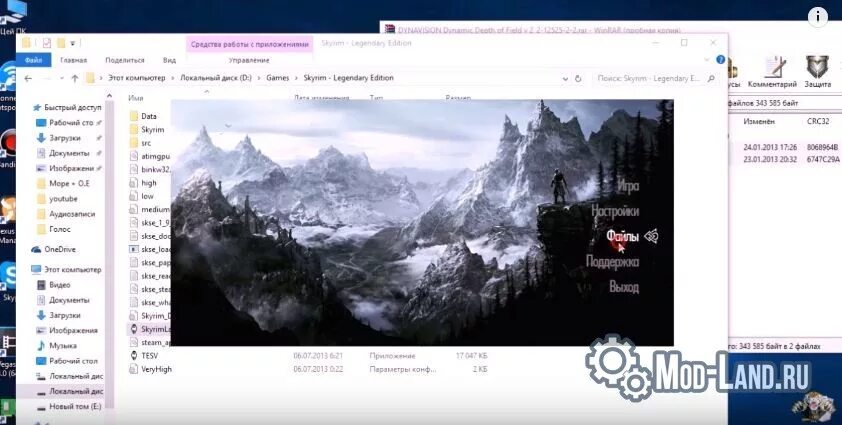
Task: Expand the chevron after Этот компьютер breadcrumb
Action: pos(173,78)
